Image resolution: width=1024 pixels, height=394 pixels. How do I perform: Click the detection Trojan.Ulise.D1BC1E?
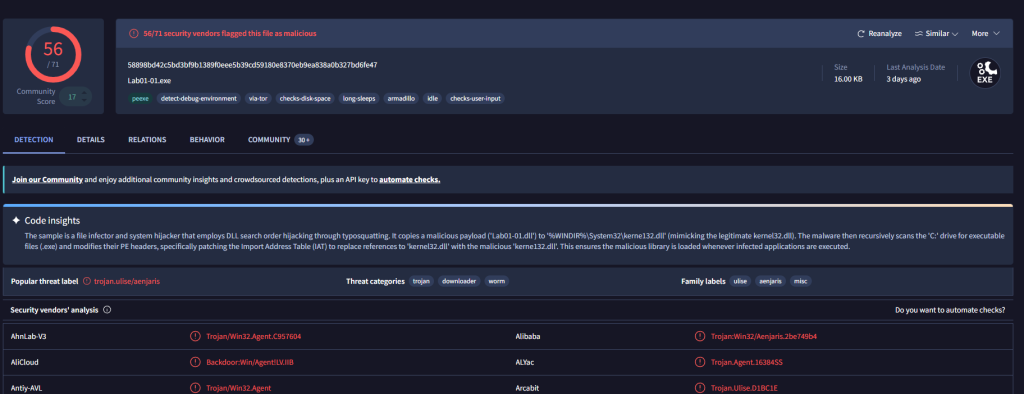744,387
